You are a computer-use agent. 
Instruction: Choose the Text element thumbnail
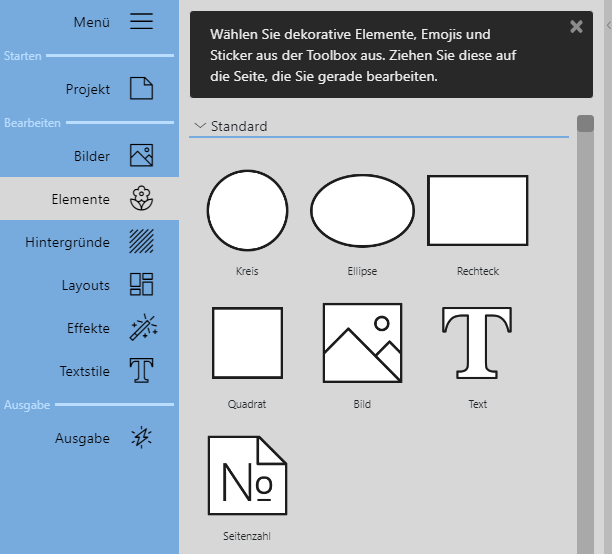477,342
